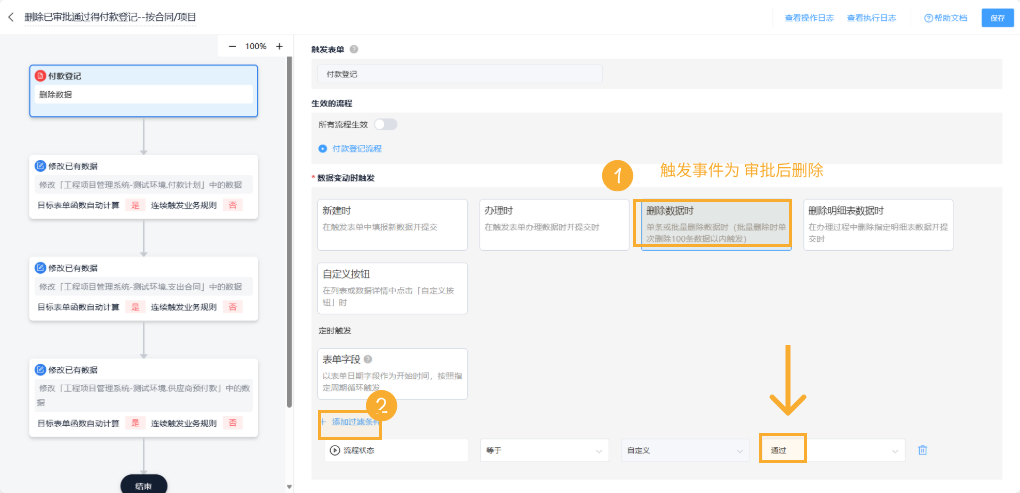This screenshot has width=1020, height=493.
Task: Click the flow canvas vertical scrollbar
Action: click(289, 231)
